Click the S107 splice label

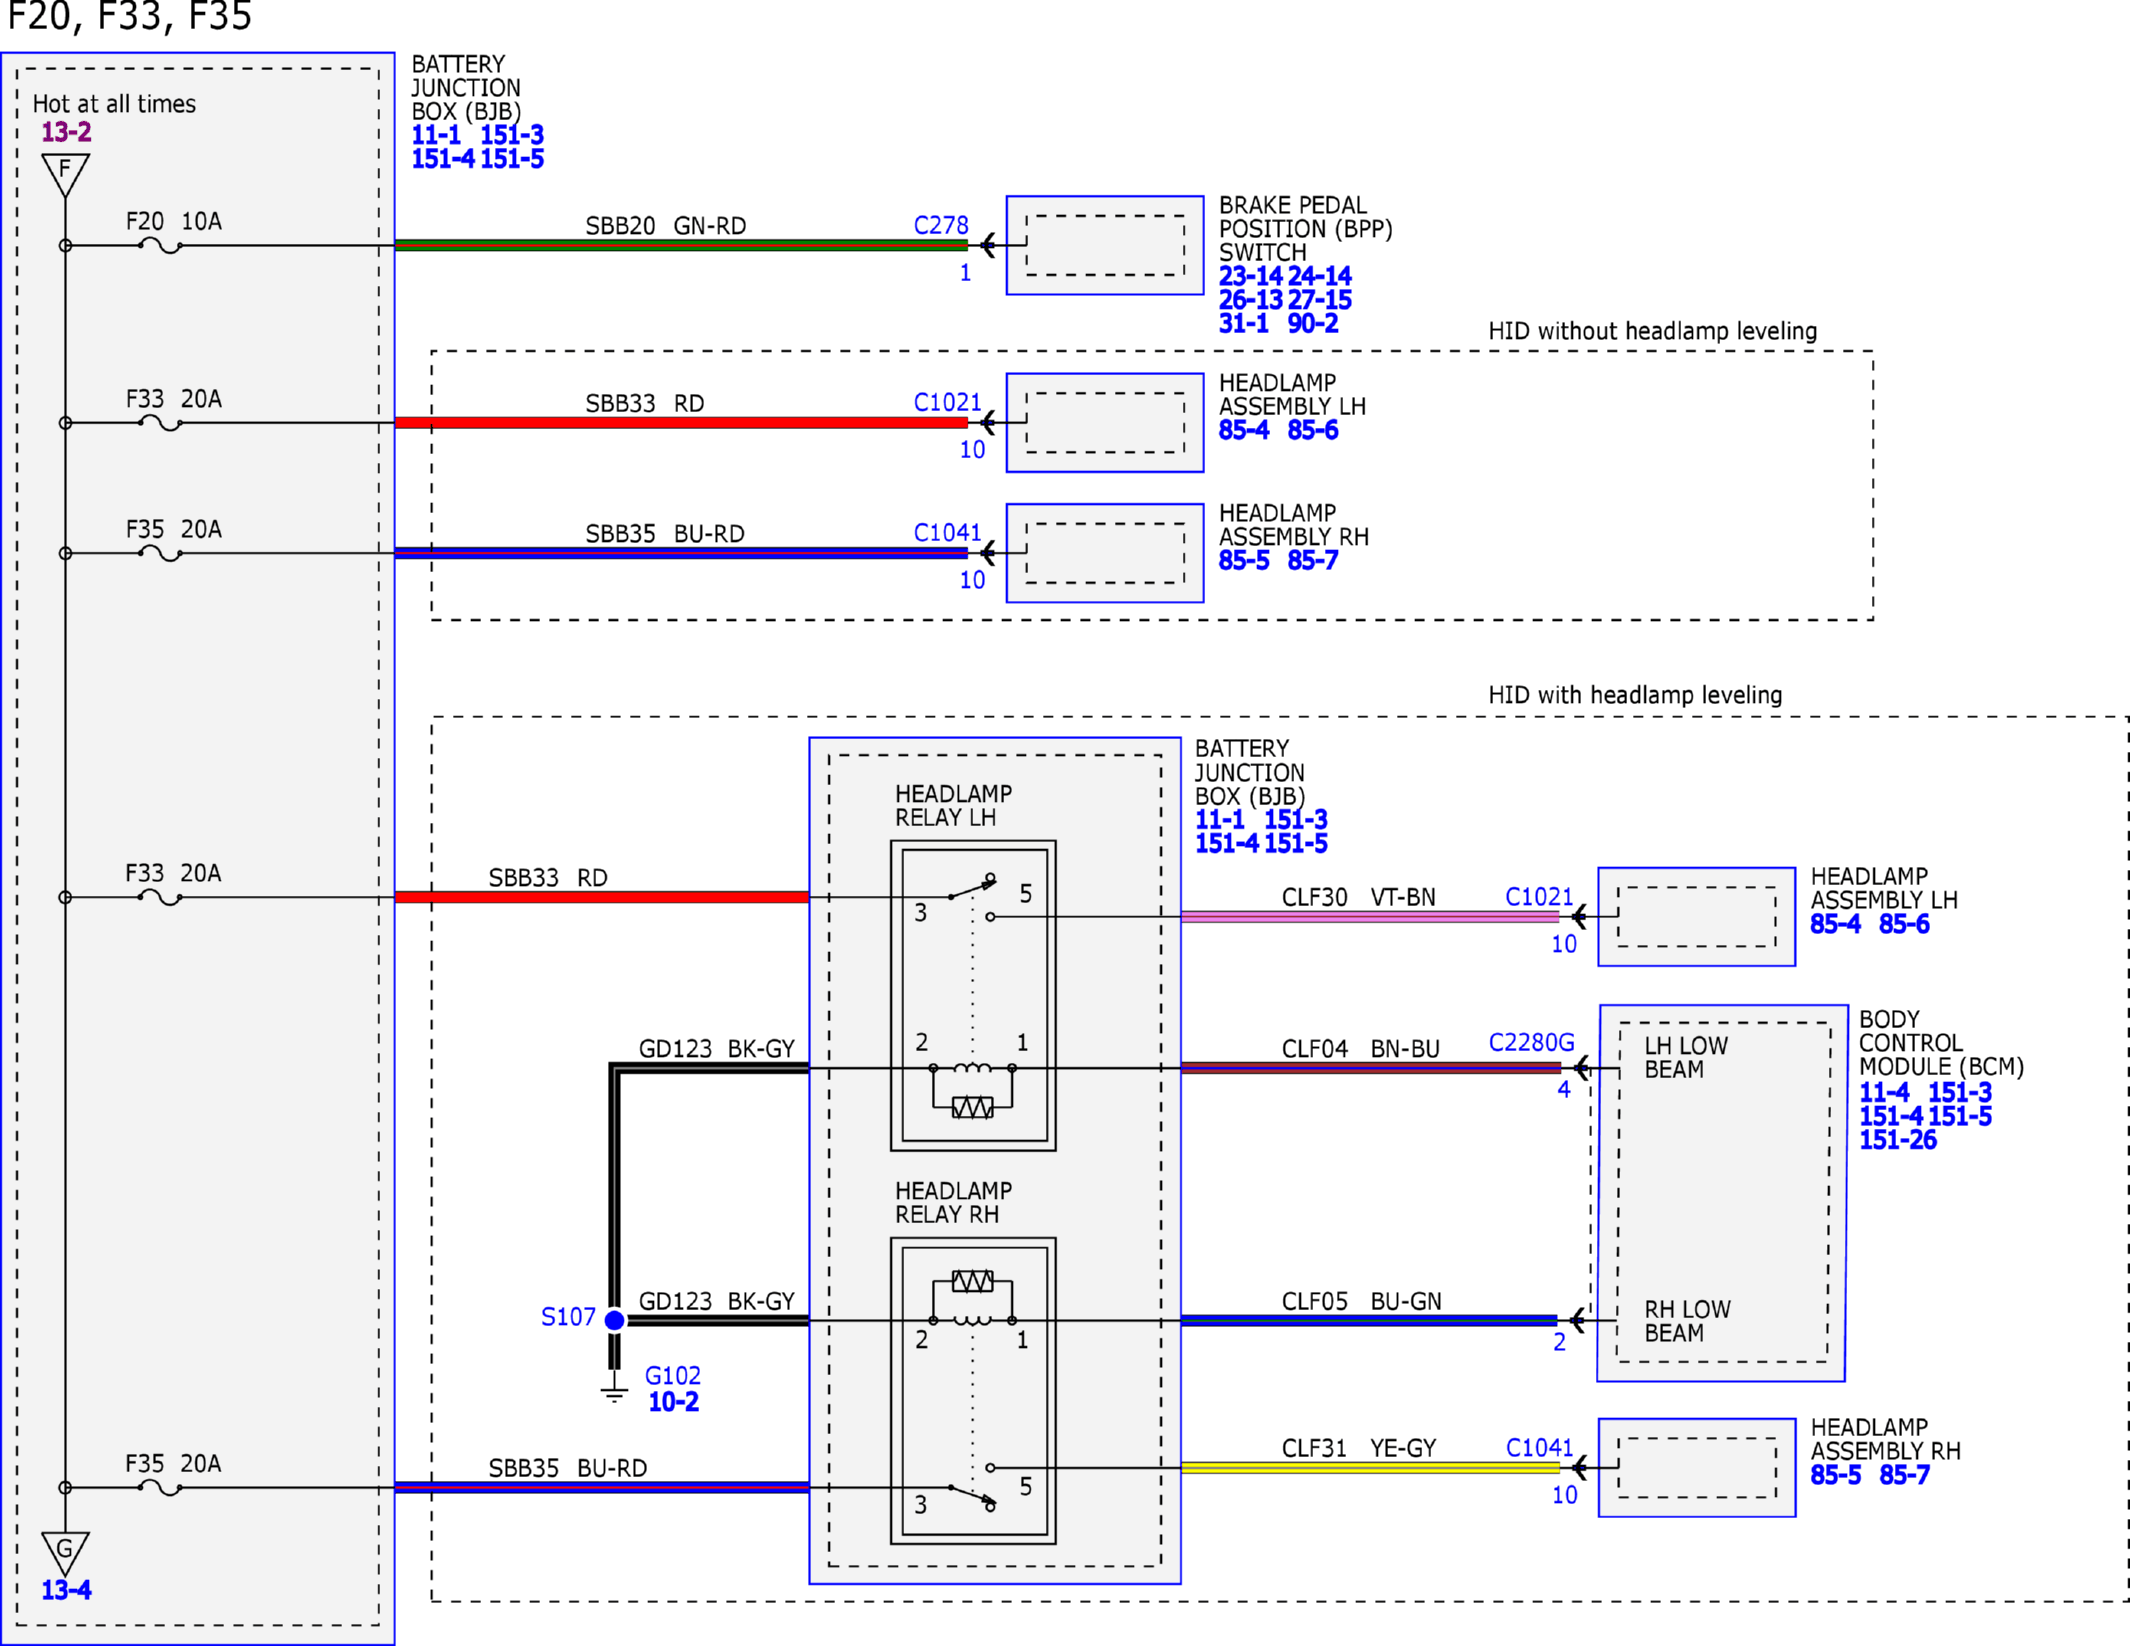point(568,1317)
